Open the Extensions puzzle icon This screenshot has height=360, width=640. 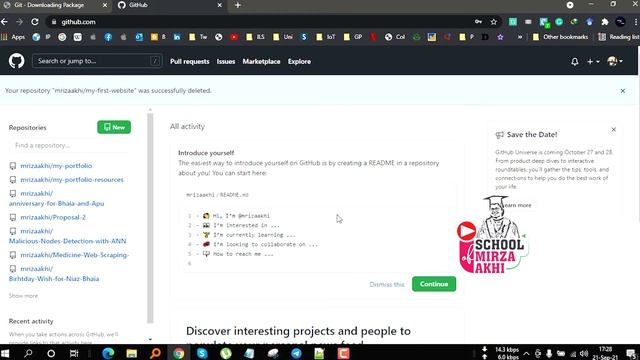604,22
